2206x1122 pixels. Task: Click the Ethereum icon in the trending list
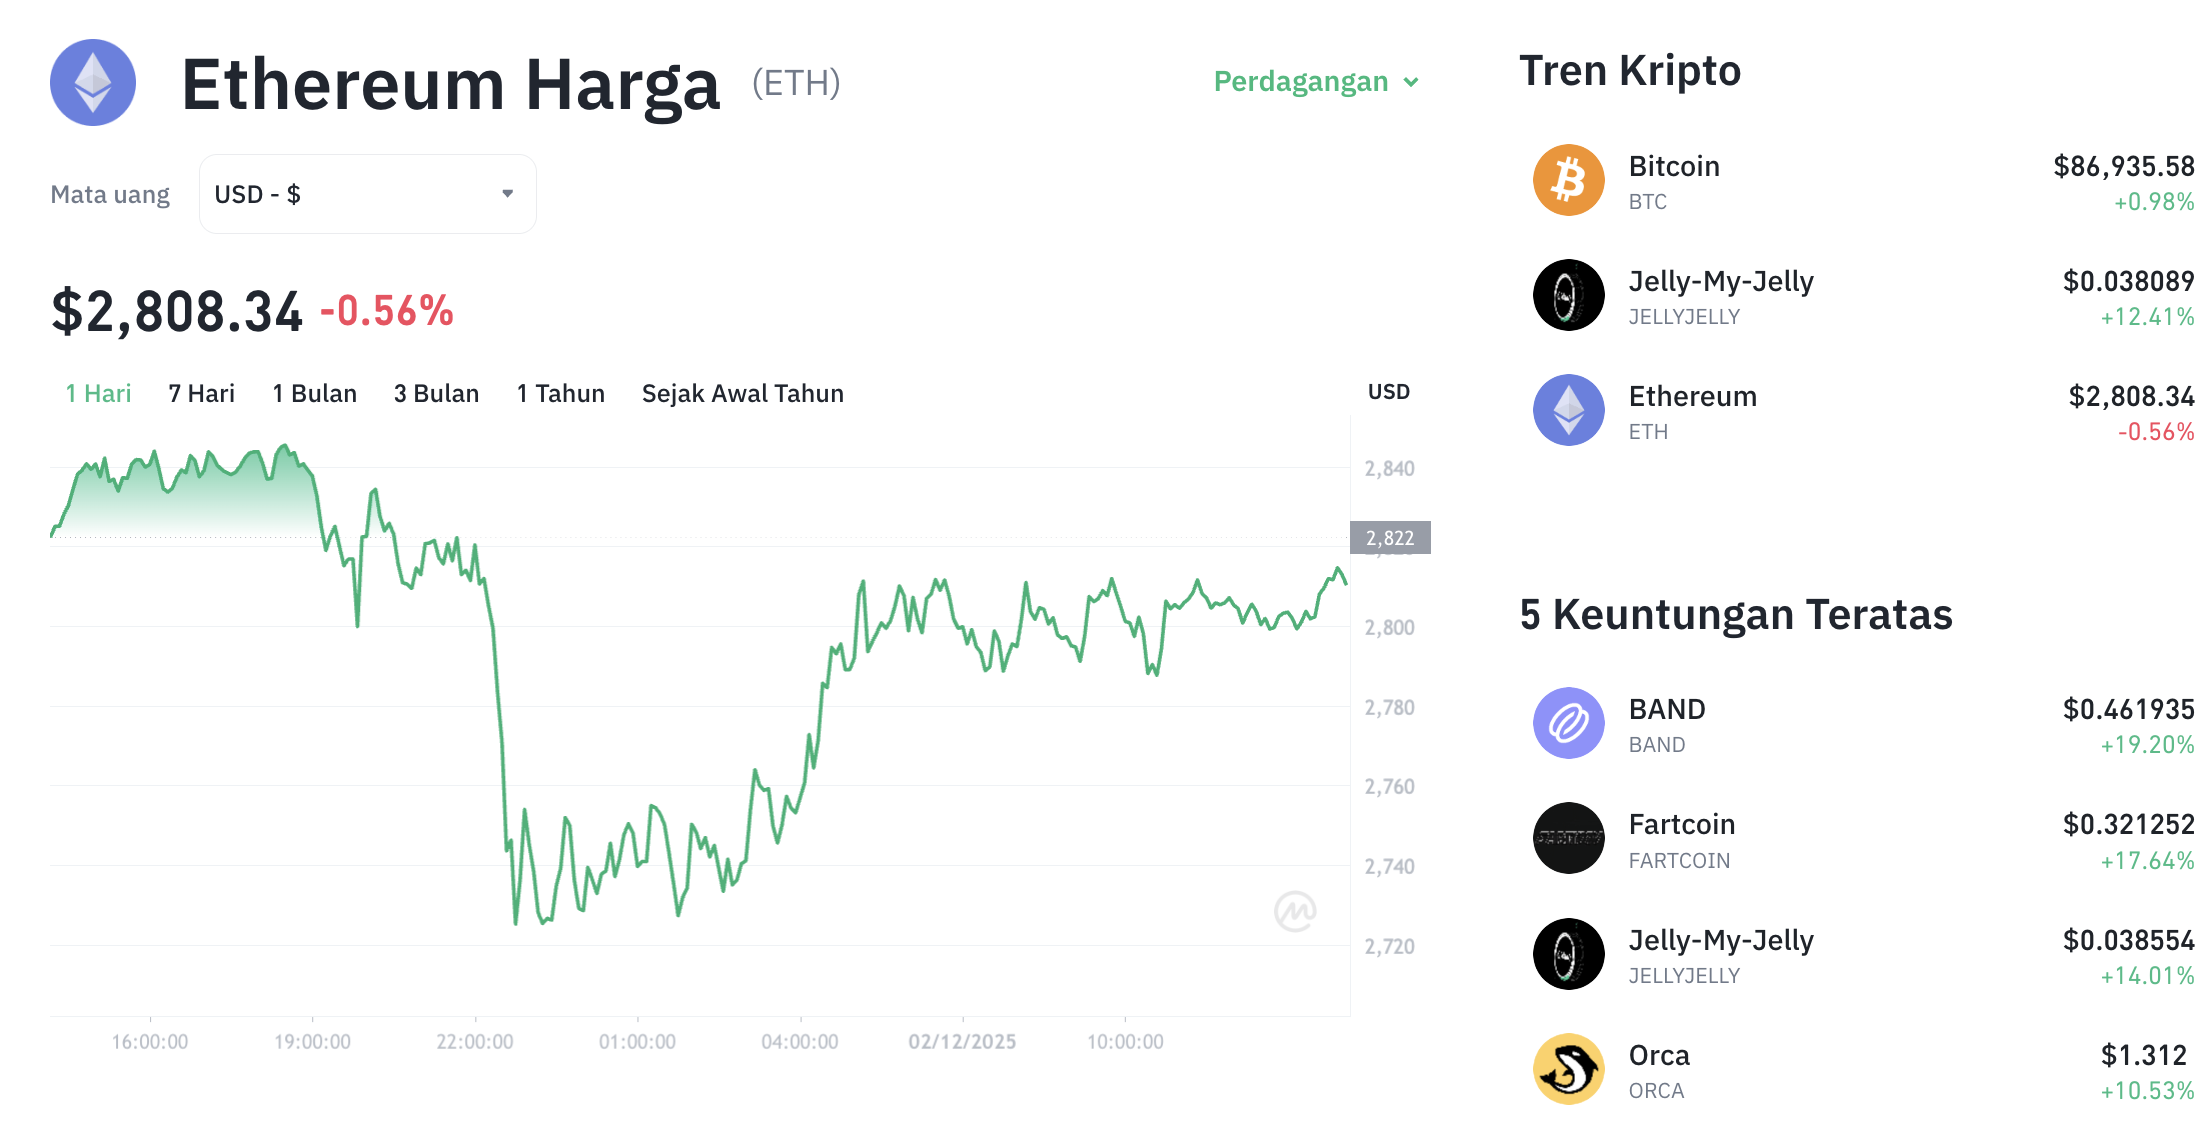pyautogui.click(x=1567, y=410)
